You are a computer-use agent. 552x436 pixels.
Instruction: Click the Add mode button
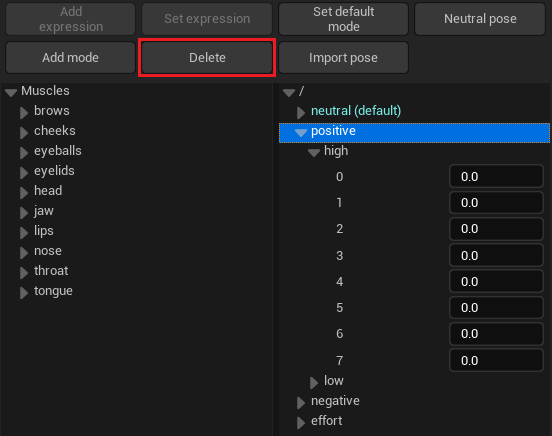70,58
